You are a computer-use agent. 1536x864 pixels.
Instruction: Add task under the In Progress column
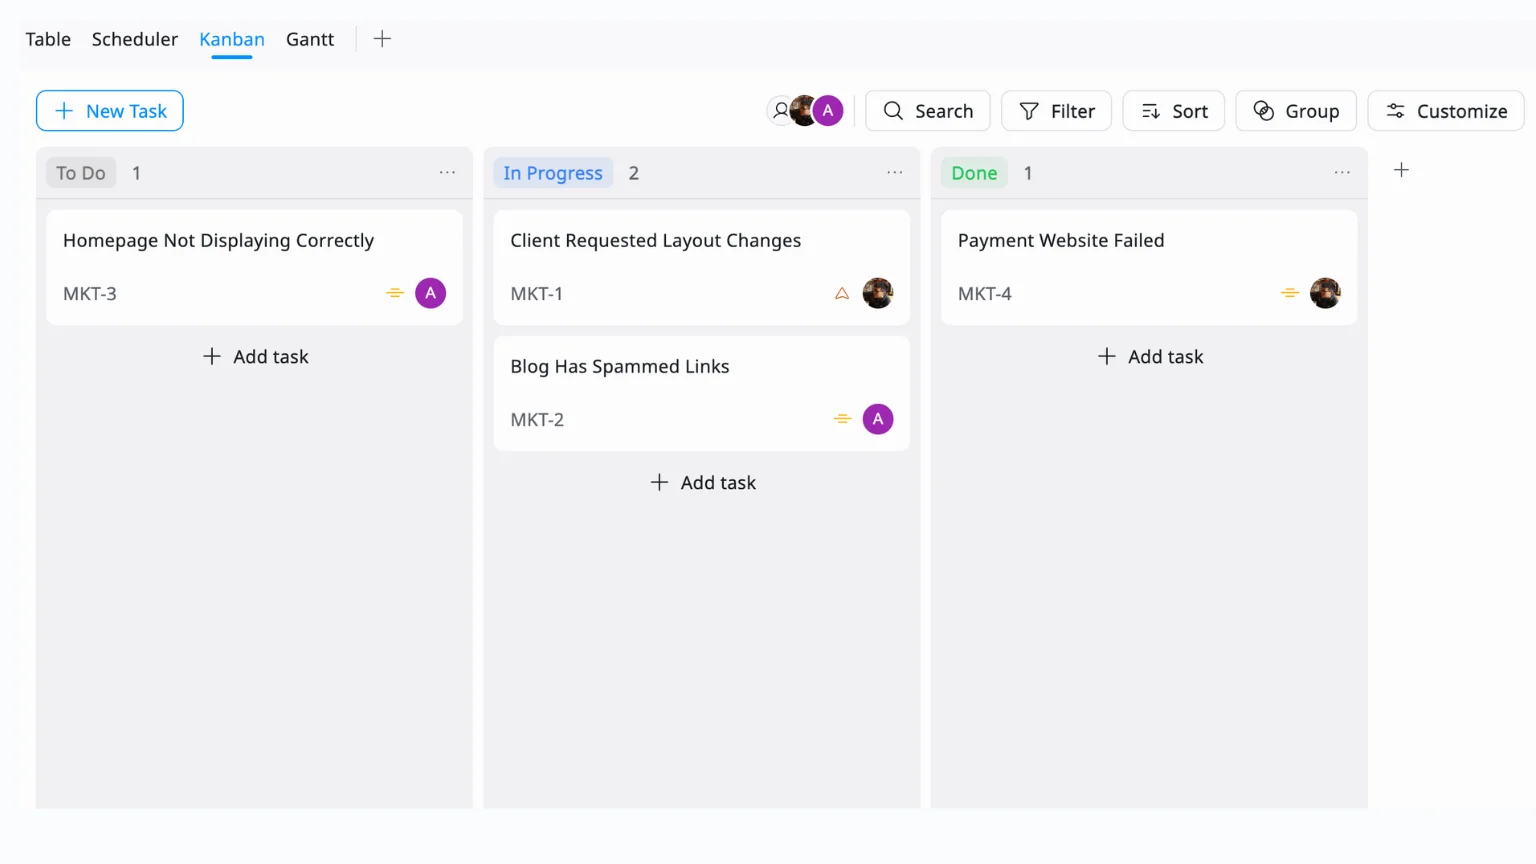pos(703,483)
